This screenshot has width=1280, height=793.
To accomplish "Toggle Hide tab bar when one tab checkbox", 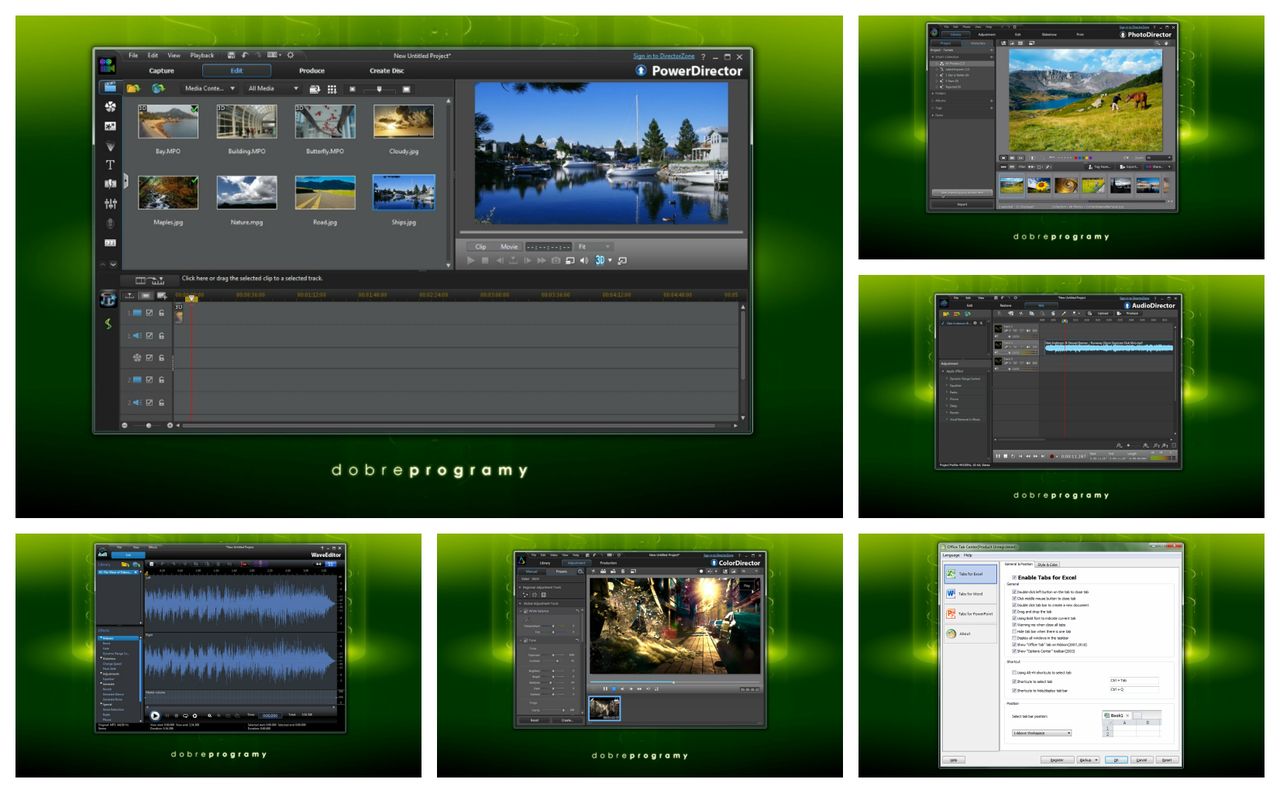I will pyautogui.click(x=1014, y=631).
